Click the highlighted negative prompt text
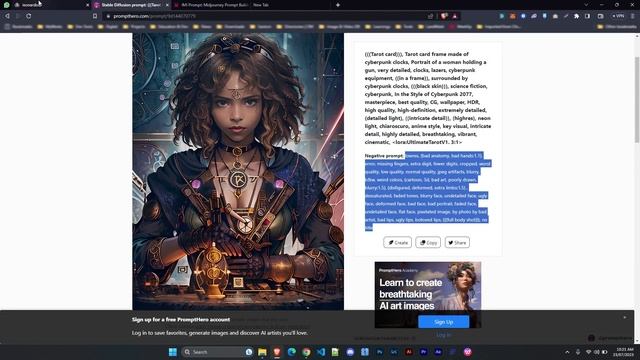Image resolution: width=640 pixels, height=360 pixels. click(427, 191)
